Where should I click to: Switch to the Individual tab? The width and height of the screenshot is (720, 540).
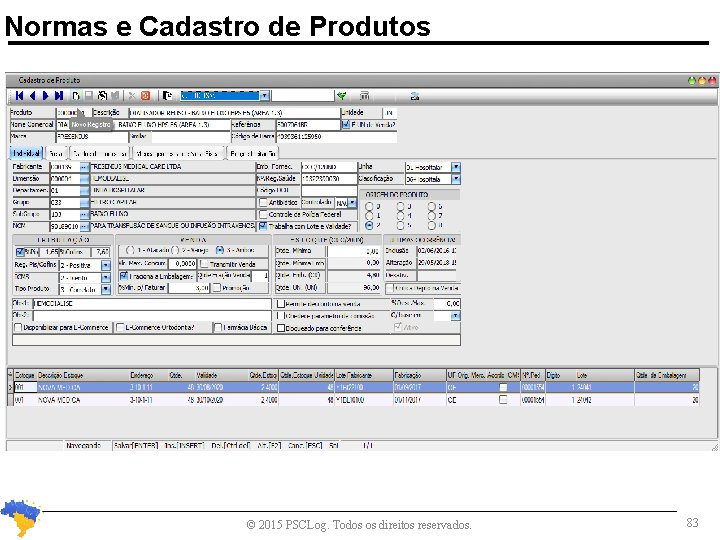coord(26,153)
